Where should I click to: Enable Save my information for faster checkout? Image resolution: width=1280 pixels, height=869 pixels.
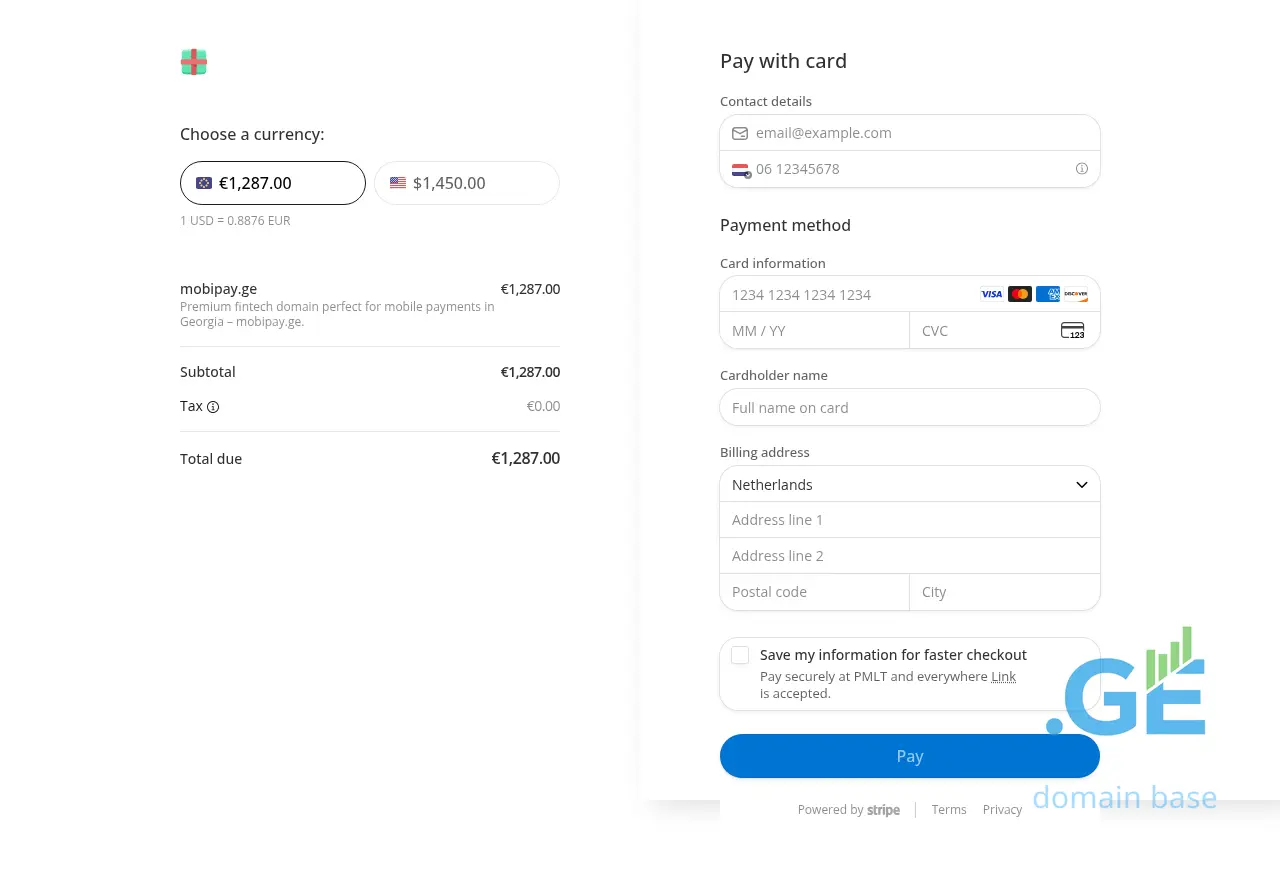pos(740,655)
